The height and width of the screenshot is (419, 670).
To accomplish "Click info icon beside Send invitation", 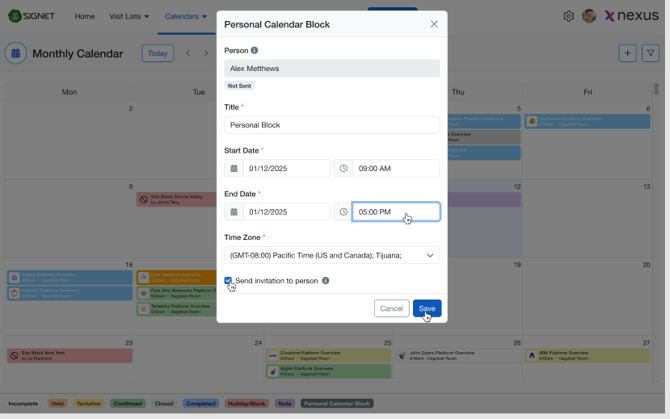I will tap(325, 281).
